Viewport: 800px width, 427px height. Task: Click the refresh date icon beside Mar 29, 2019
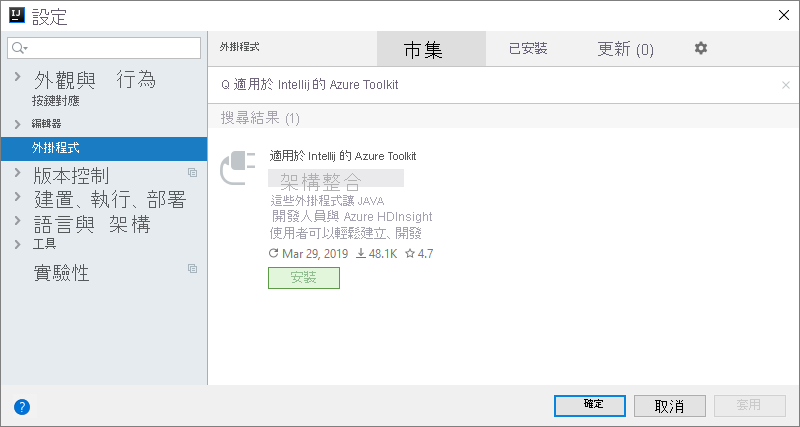(x=273, y=253)
